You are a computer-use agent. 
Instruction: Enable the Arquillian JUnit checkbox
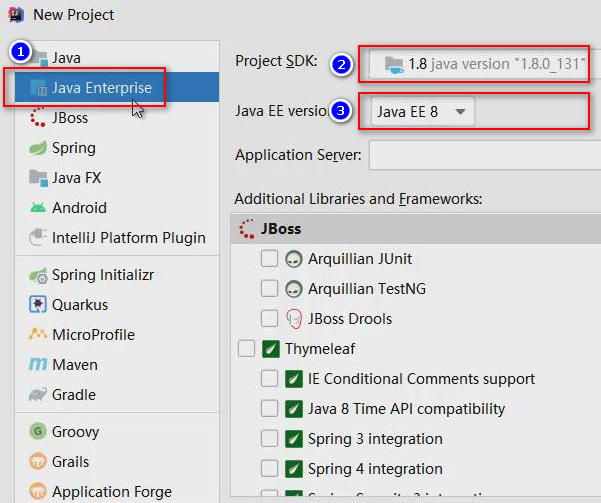(x=269, y=259)
